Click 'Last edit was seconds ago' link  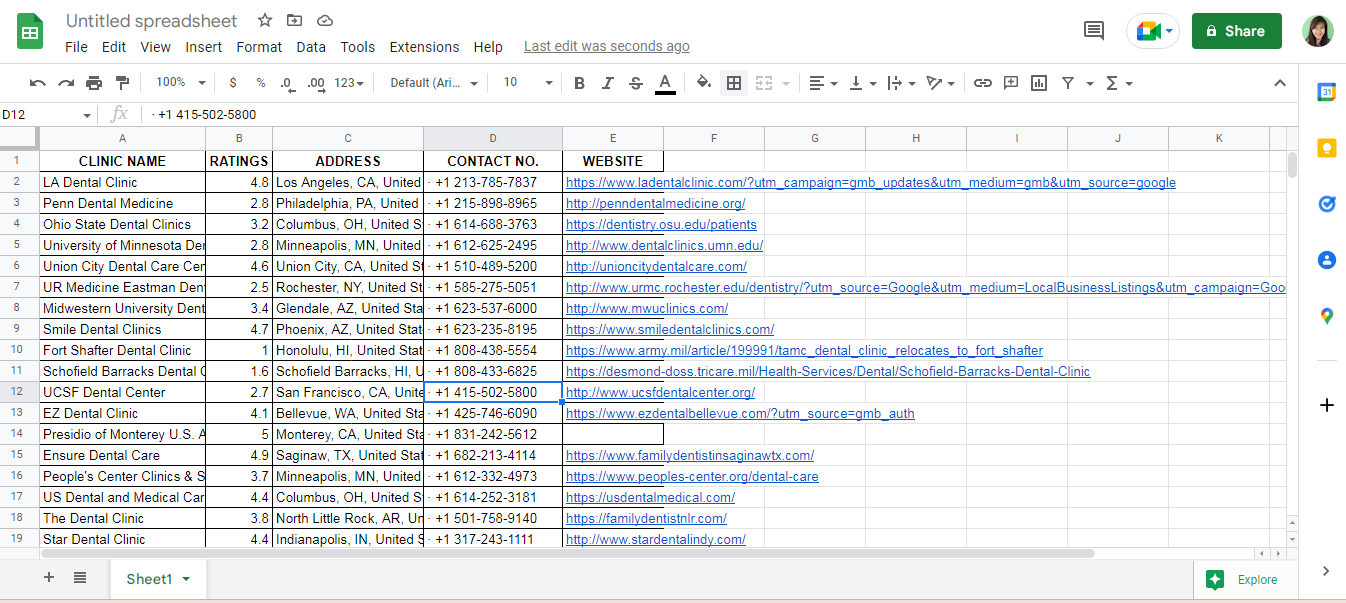pos(606,47)
